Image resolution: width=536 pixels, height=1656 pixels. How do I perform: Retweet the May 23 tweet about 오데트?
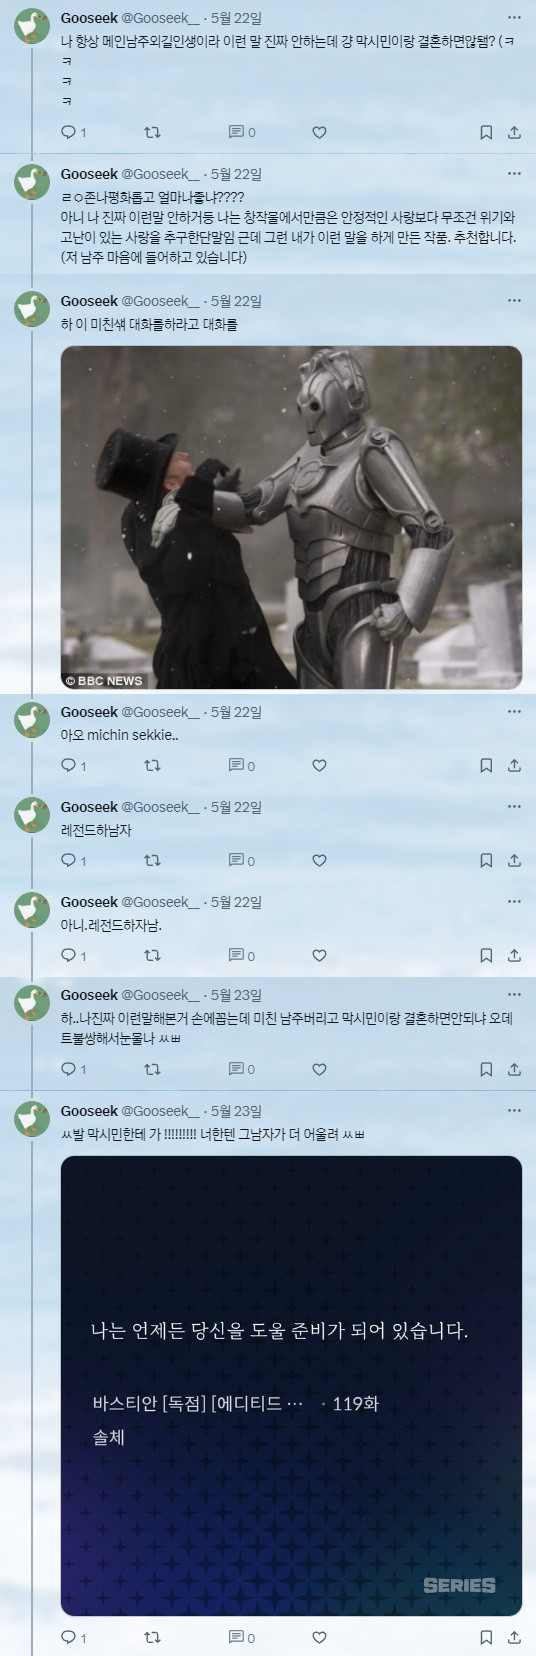pos(152,1069)
